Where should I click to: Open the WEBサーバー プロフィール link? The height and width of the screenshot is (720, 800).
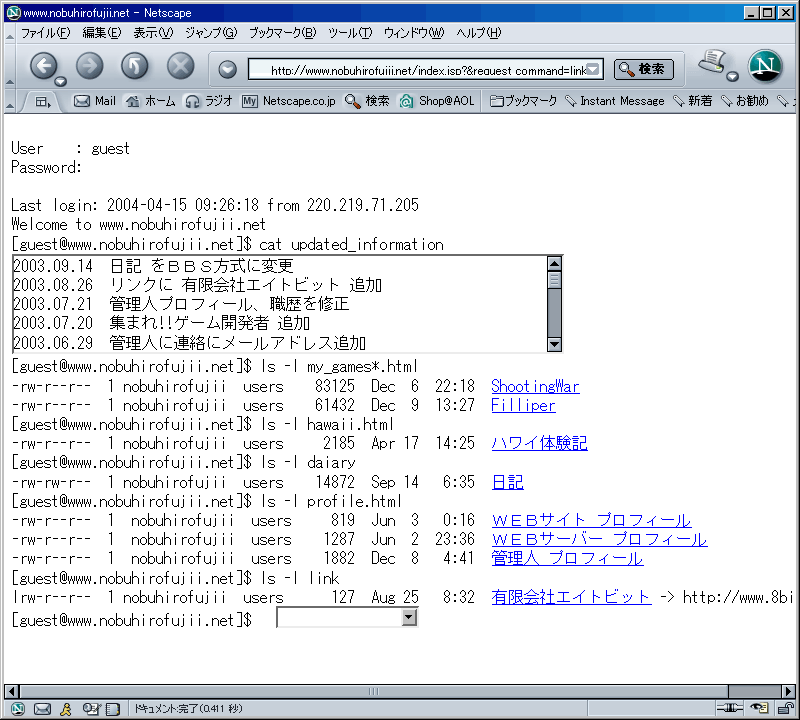[x=599, y=539]
